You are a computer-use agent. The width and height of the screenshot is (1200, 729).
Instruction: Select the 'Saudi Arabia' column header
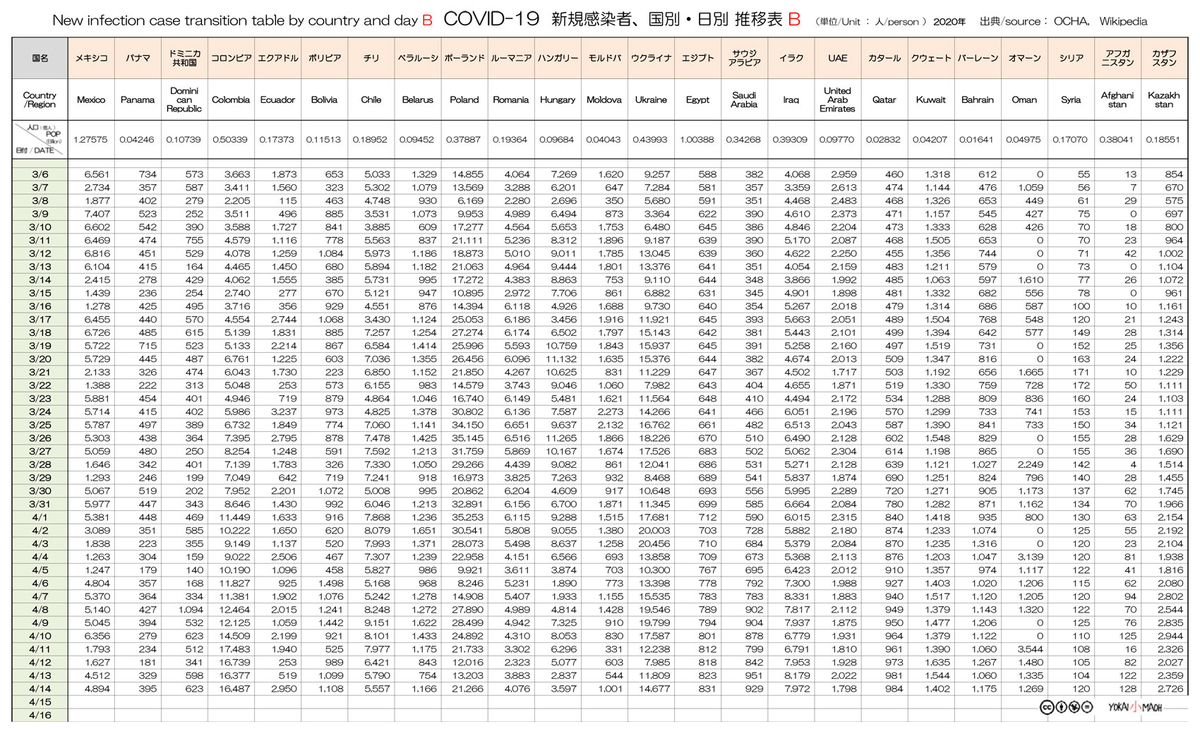744,100
